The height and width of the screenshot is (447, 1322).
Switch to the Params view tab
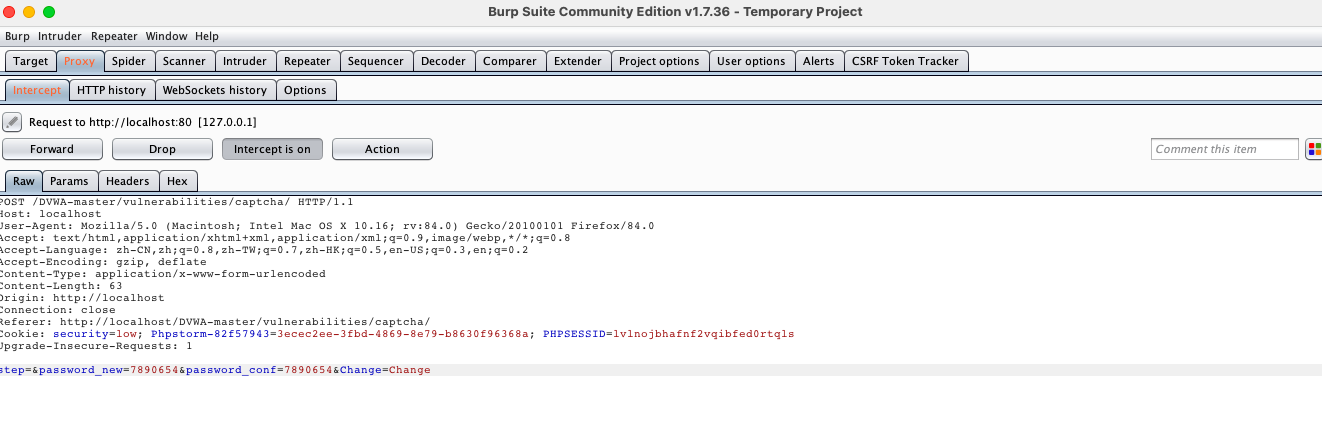(70, 181)
